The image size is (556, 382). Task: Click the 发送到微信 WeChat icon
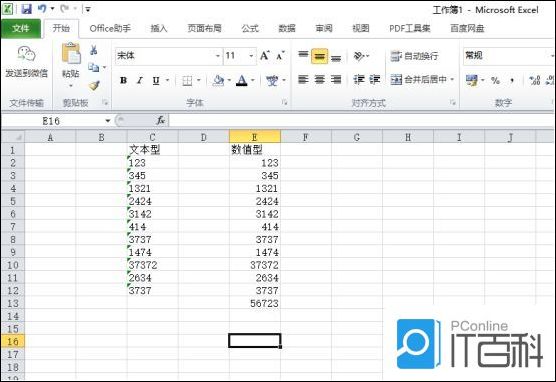click(27, 54)
